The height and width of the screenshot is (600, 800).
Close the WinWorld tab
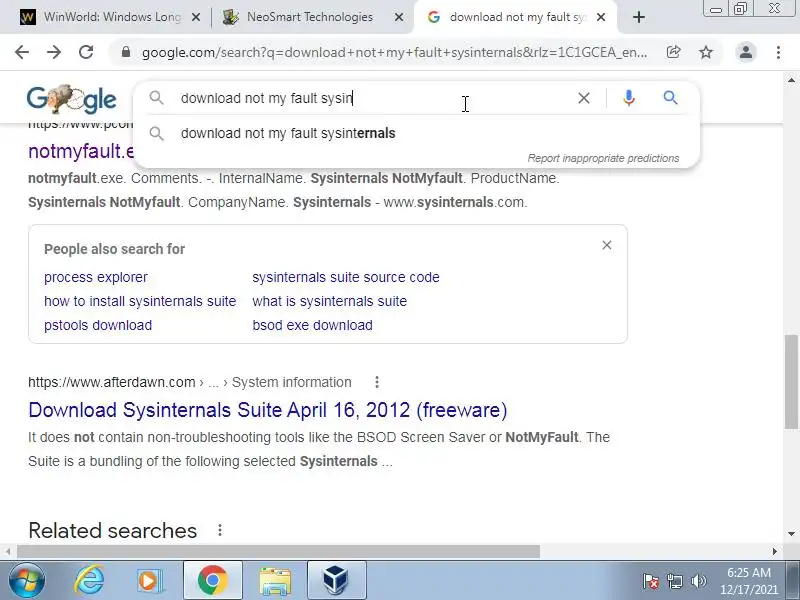coord(195,17)
